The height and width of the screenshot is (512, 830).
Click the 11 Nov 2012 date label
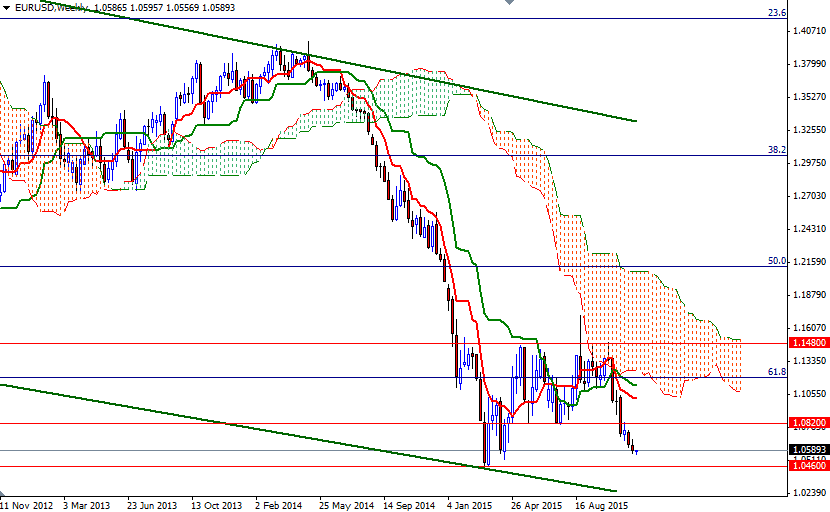pyautogui.click(x=27, y=505)
